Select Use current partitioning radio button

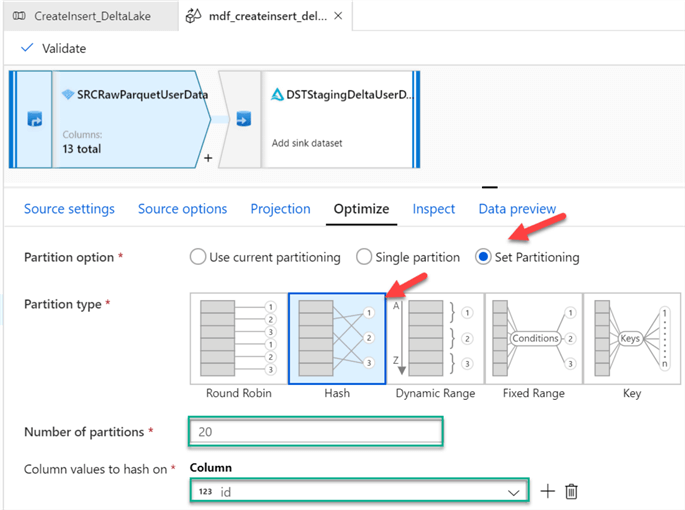[198, 257]
